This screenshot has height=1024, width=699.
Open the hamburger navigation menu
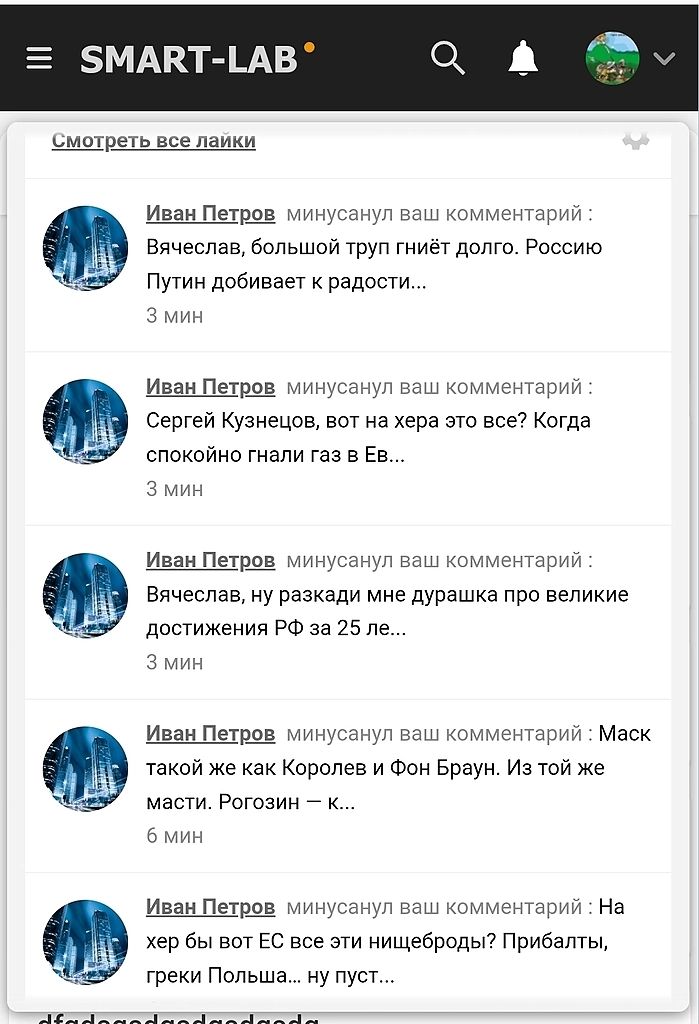39,57
